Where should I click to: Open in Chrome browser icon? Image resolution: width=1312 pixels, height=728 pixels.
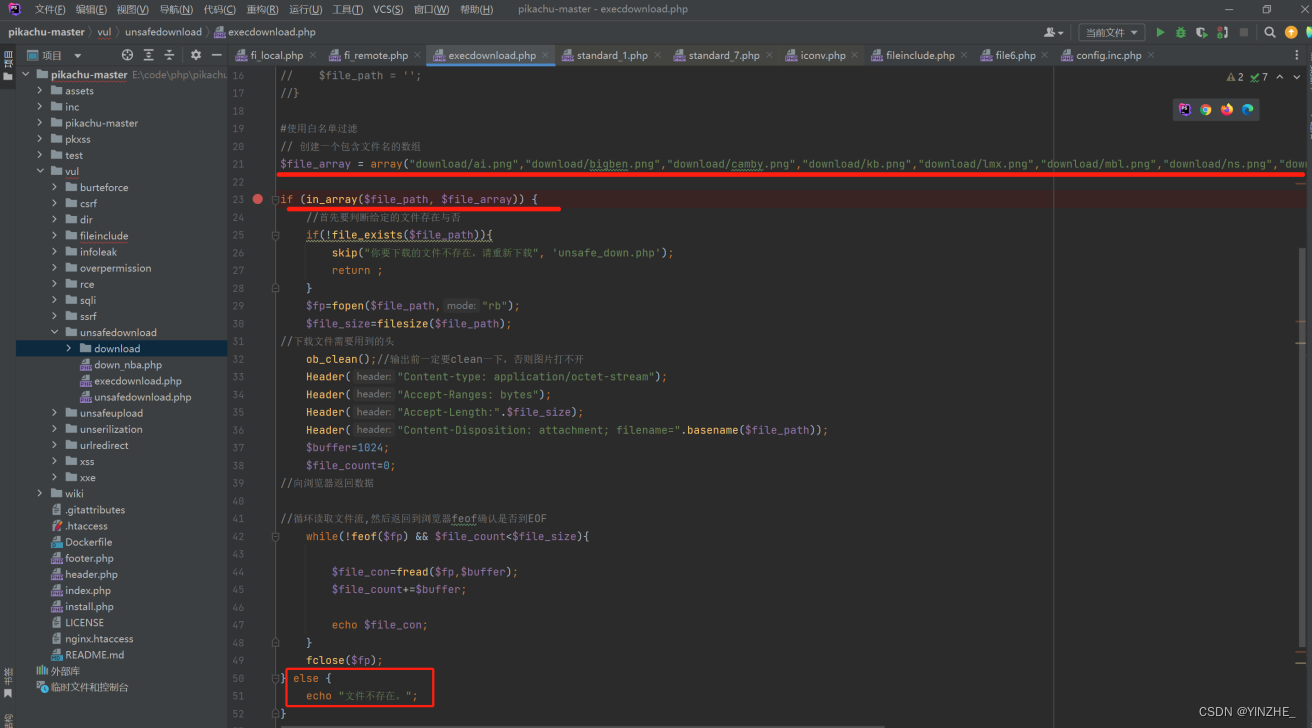tap(1206, 109)
